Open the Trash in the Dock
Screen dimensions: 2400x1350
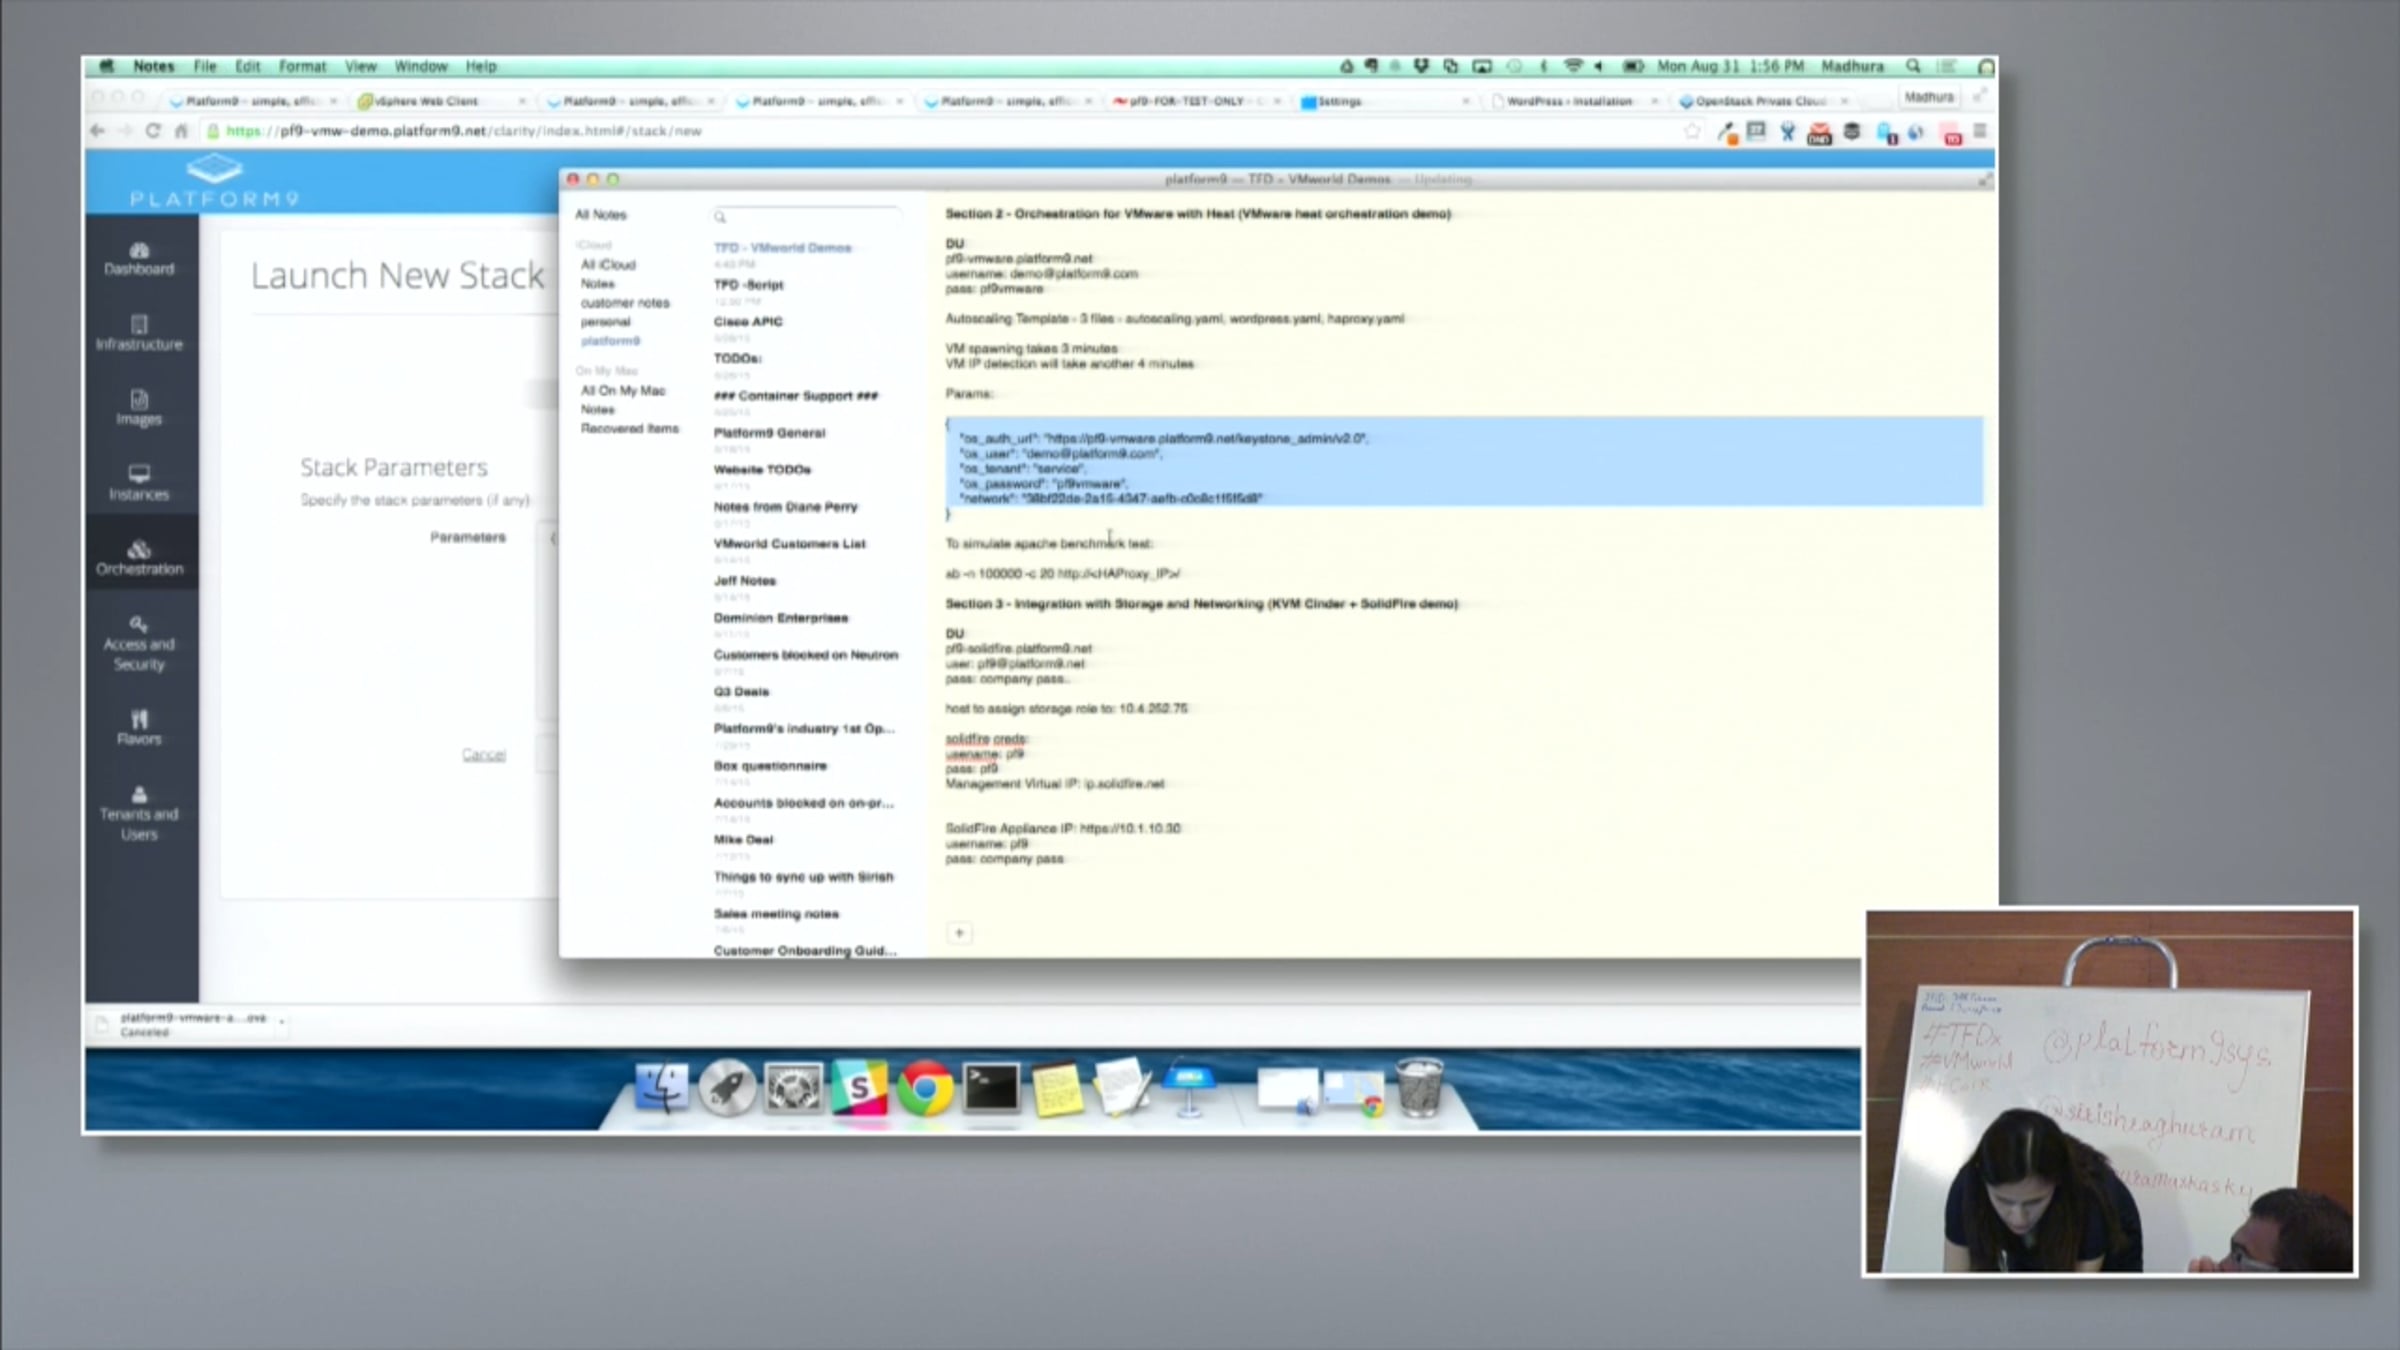(x=1419, y=1088)
